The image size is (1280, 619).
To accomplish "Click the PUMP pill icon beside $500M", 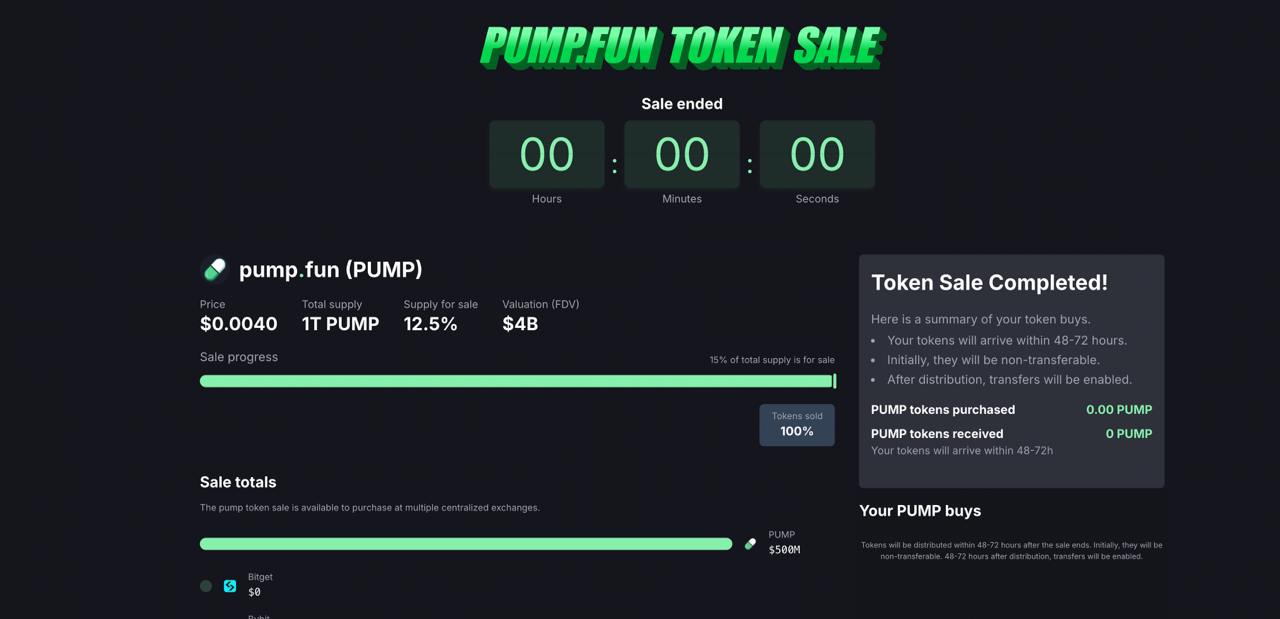I will coord(750,544).
